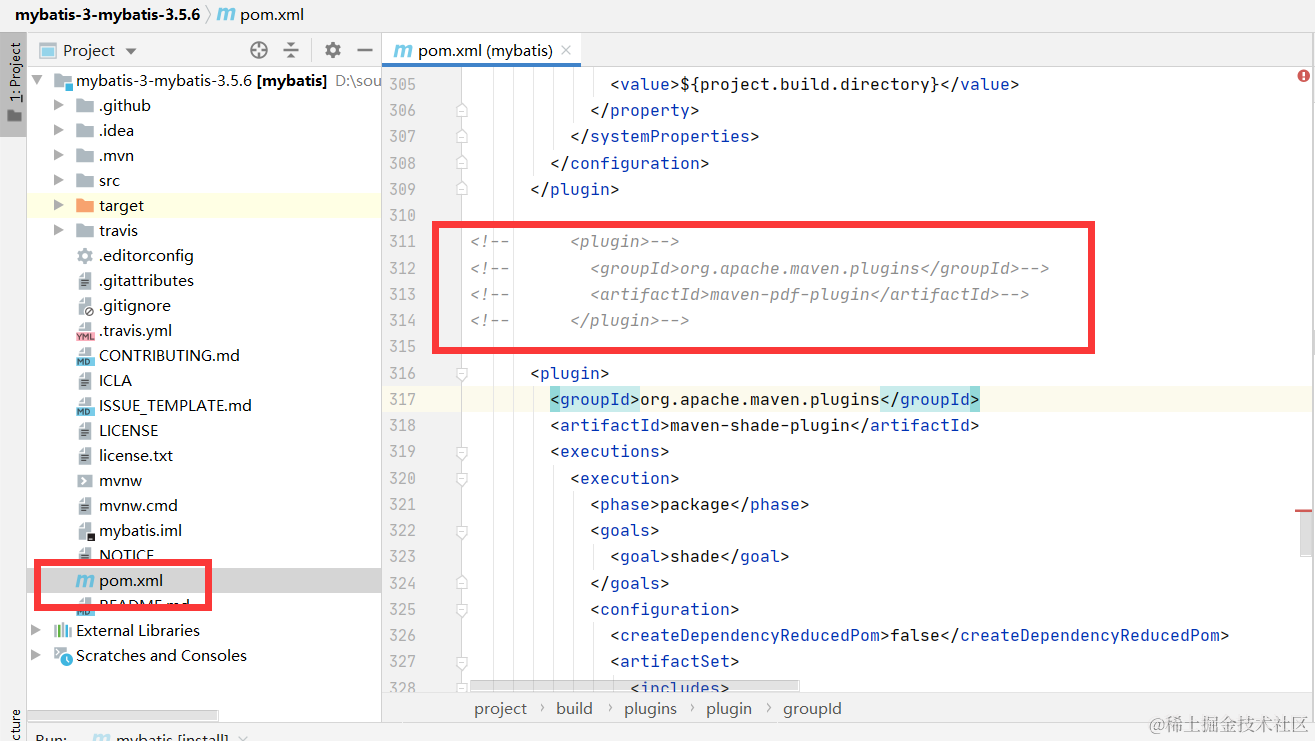Click the red error indicator in editor
Viewport: 1315px width, 741px height.
(x=1303, y=76)
